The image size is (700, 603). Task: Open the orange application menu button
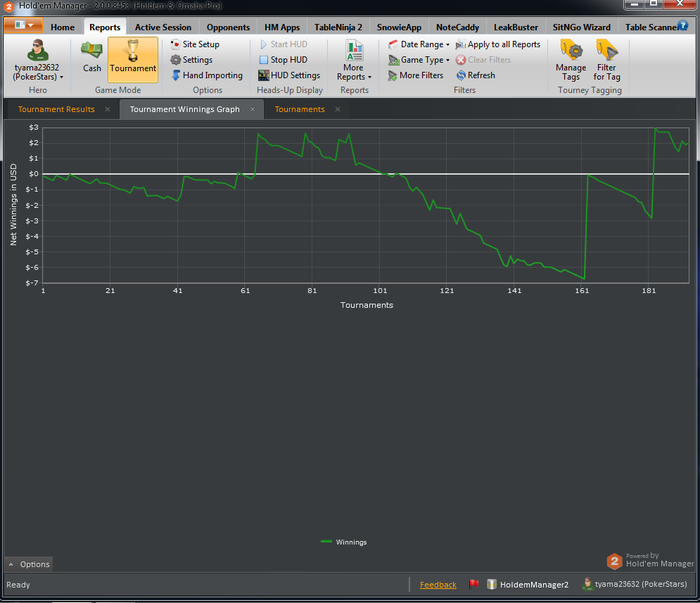tap(24, 25)
